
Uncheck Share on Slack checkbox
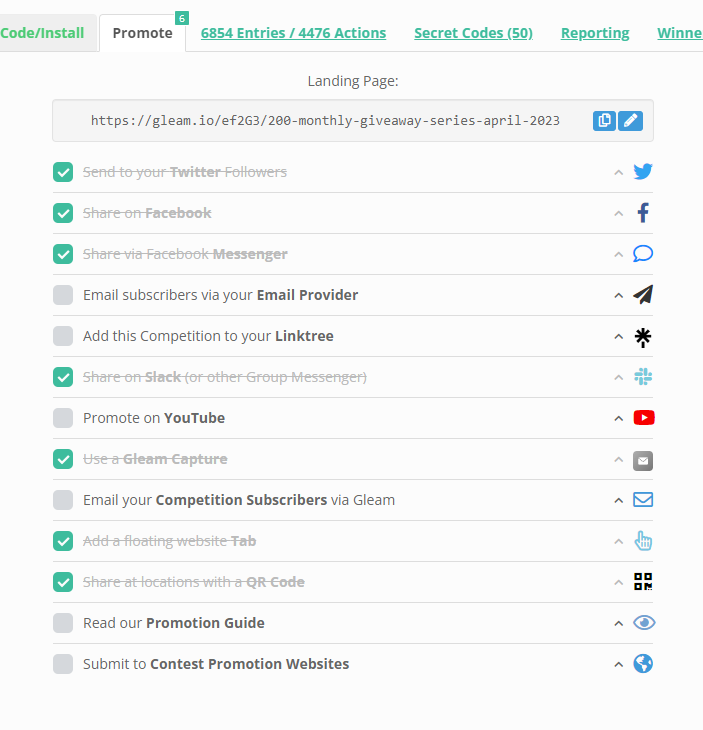pyautogui.click(x=63, y=377)
